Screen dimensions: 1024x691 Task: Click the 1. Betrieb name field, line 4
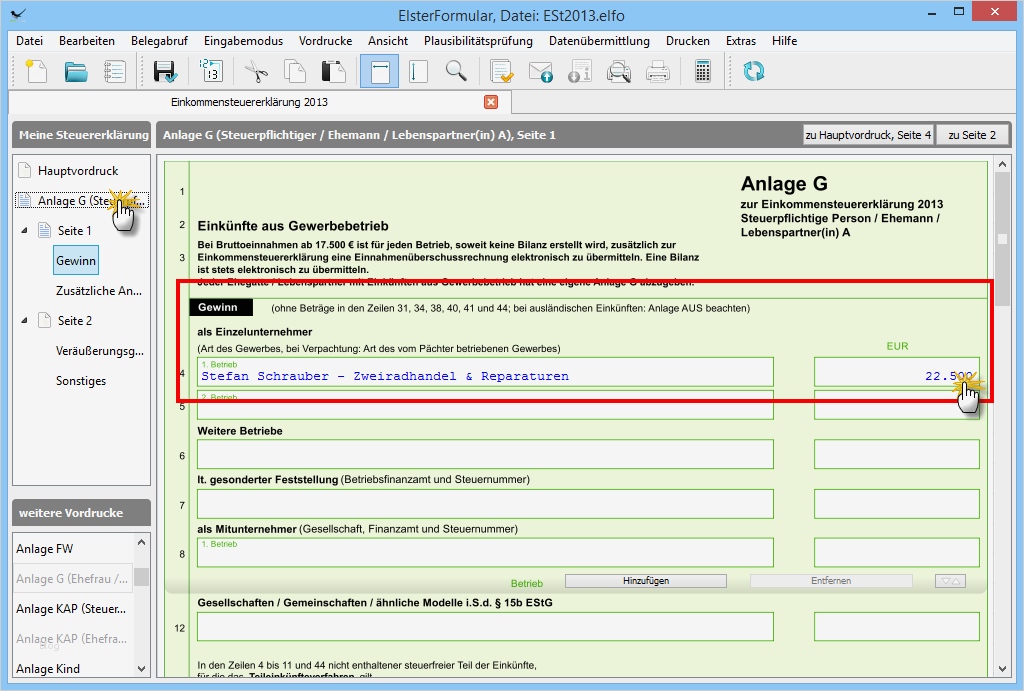tap(485, 372)
